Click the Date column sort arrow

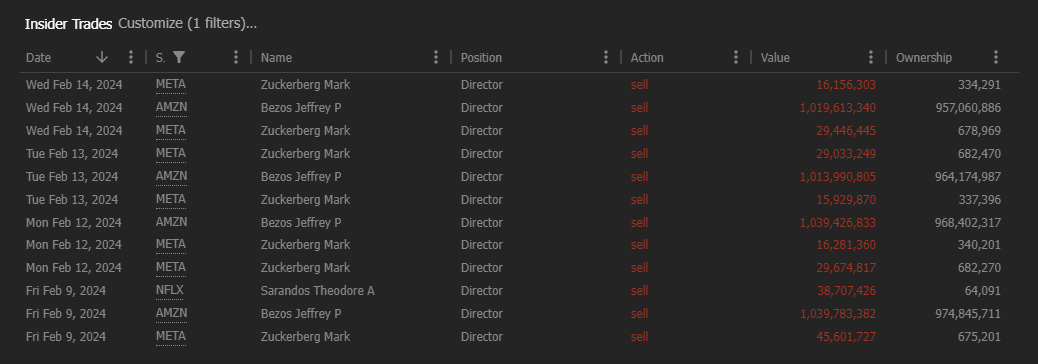click(102, 58)
